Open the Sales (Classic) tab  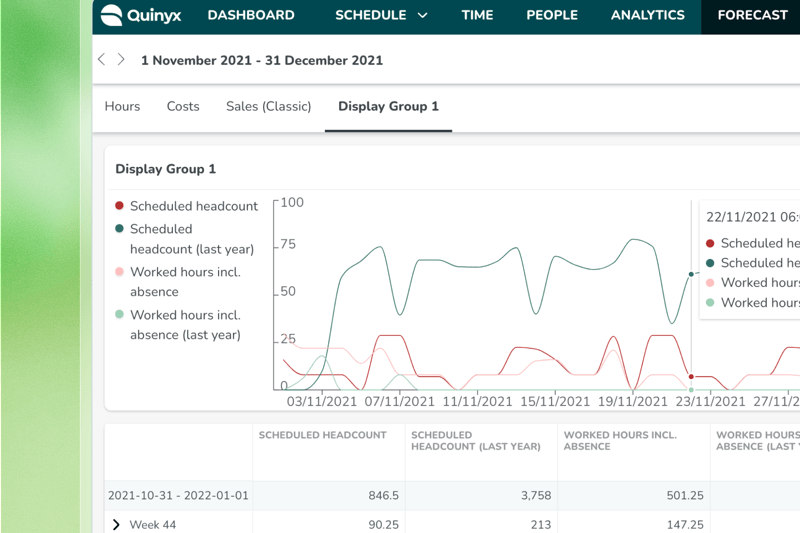click(x=268, y=106)
